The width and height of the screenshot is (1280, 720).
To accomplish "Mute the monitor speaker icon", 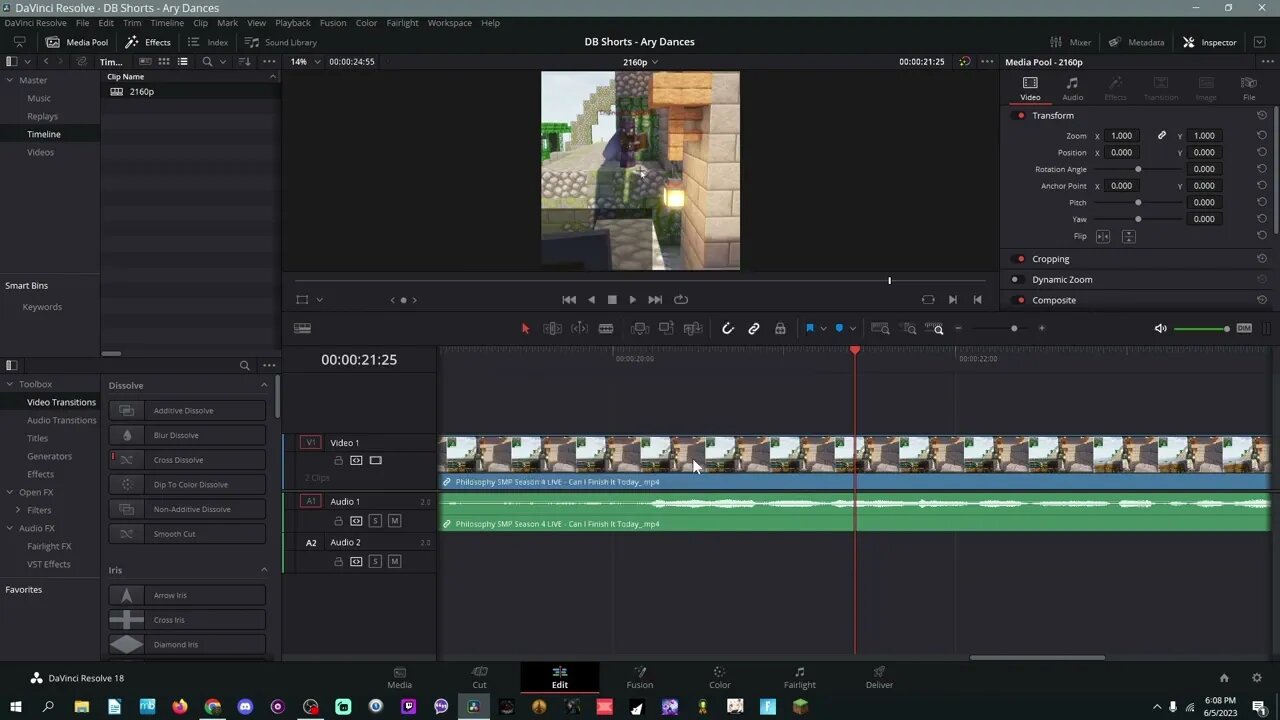I will click(x=1160, y=328).
